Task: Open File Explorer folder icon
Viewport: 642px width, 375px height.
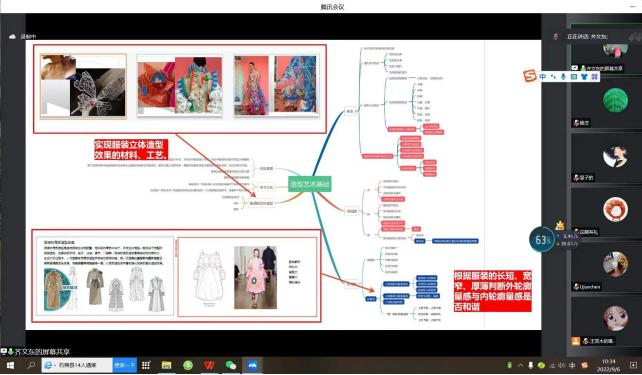Action: click(166, 365)
